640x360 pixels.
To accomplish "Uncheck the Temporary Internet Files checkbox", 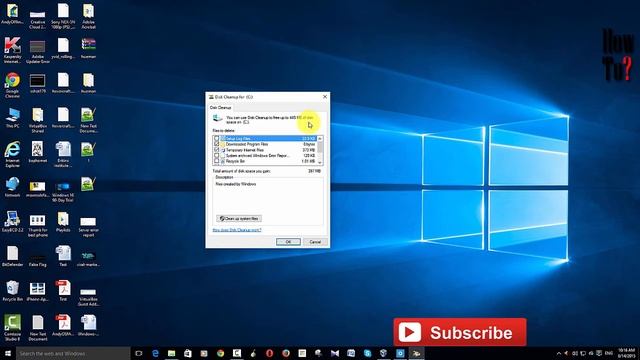I will [216, 150].
